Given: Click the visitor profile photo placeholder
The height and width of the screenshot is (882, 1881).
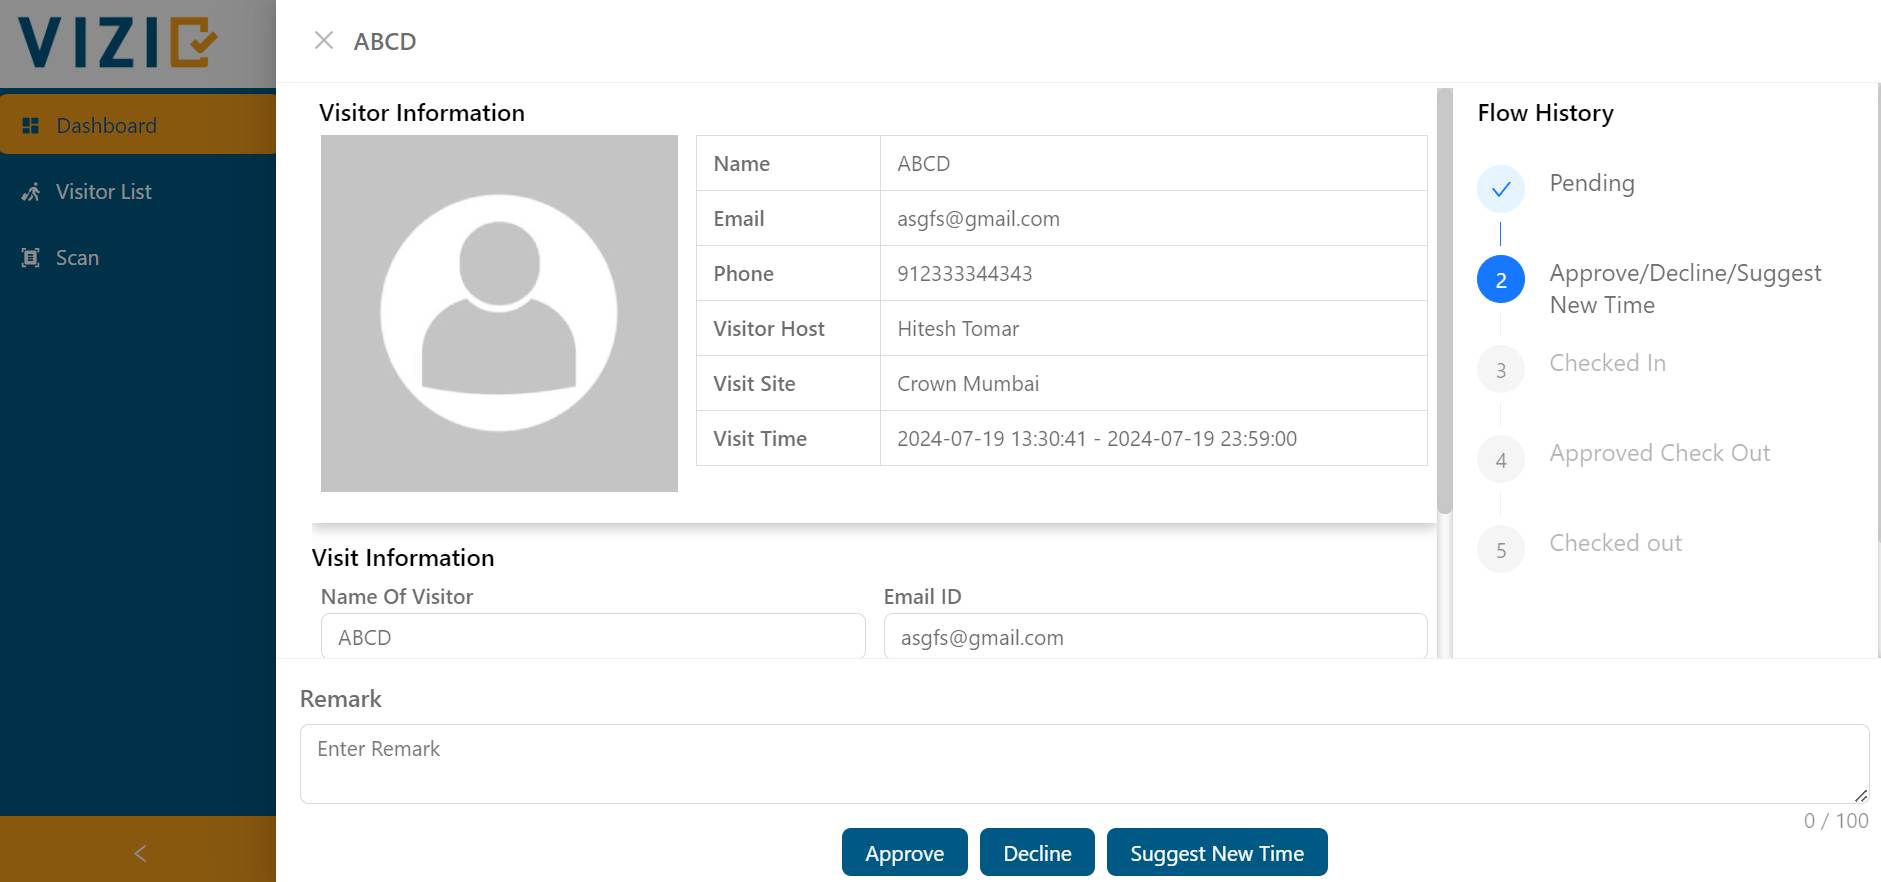Looking at the screenshot, I should (499, 313).
